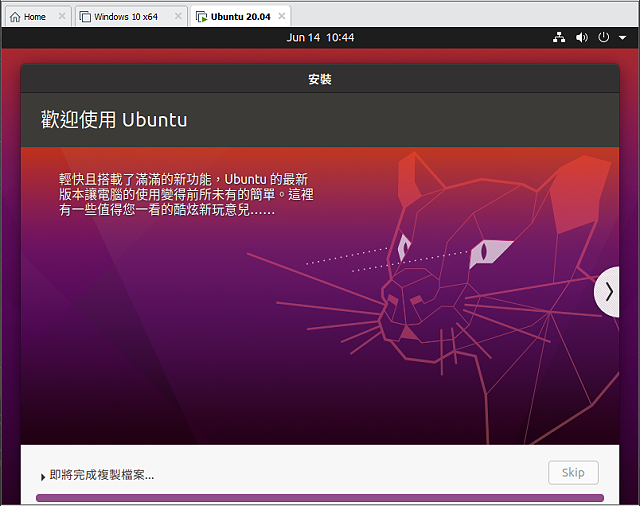The image size is (640, 506).
Task: Click the purple installation progress bar
Action: click(320, 497)
